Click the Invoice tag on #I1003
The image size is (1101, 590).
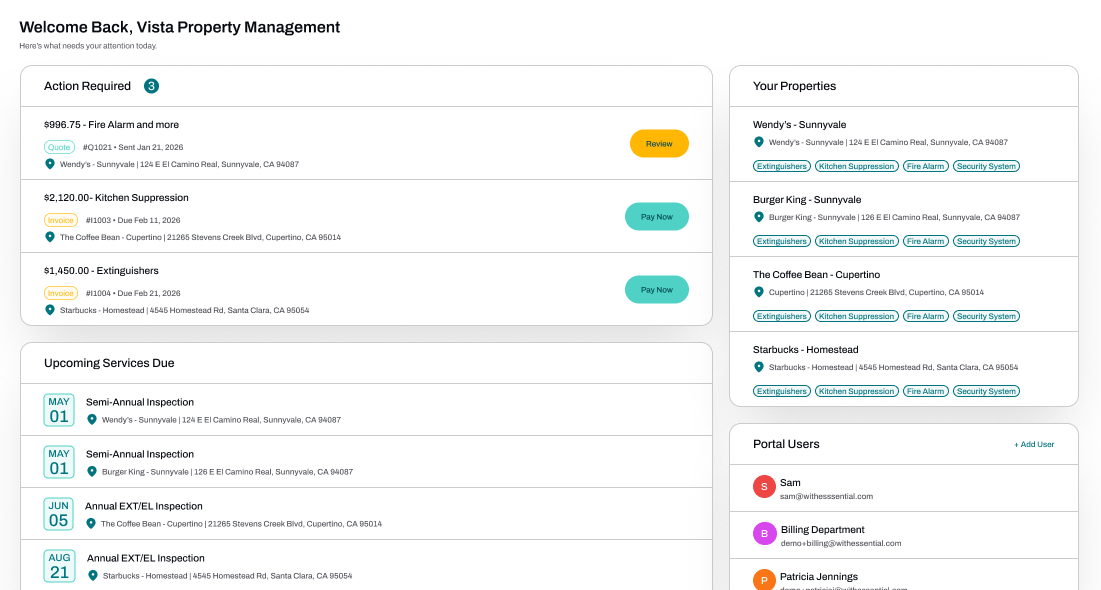point(60,221)
